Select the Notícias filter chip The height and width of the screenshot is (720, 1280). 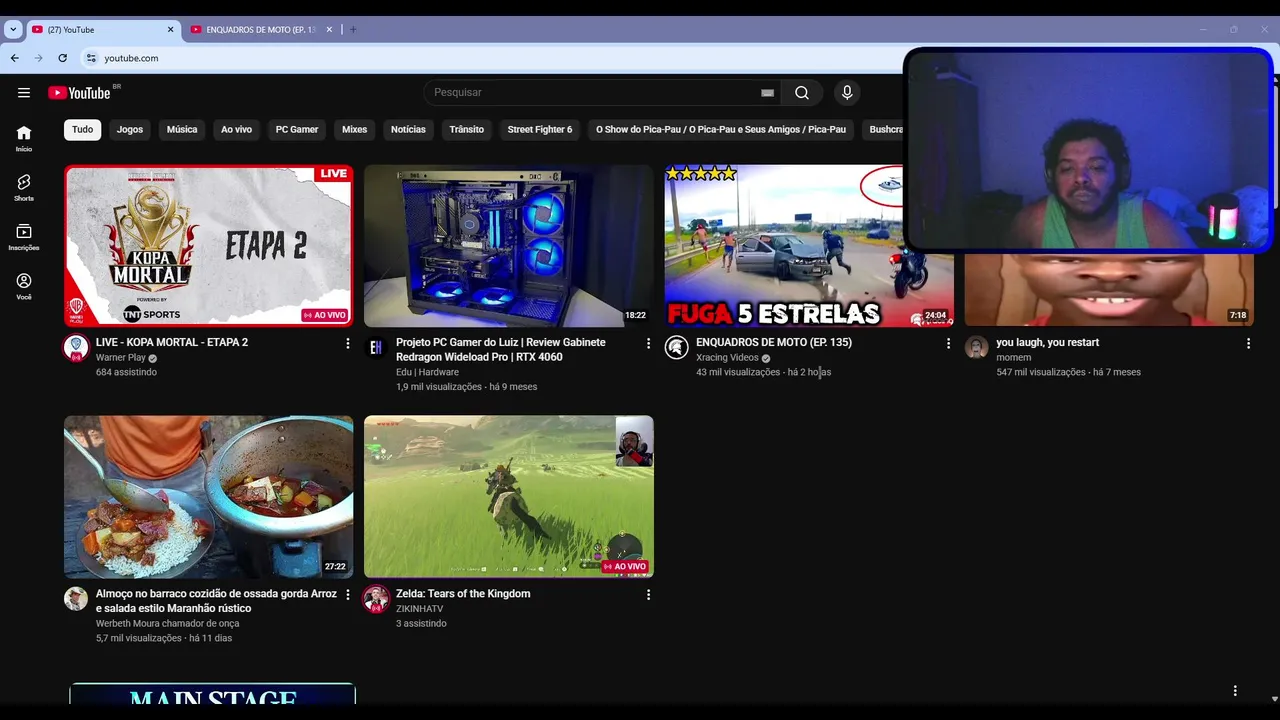(x=408, y=129)
